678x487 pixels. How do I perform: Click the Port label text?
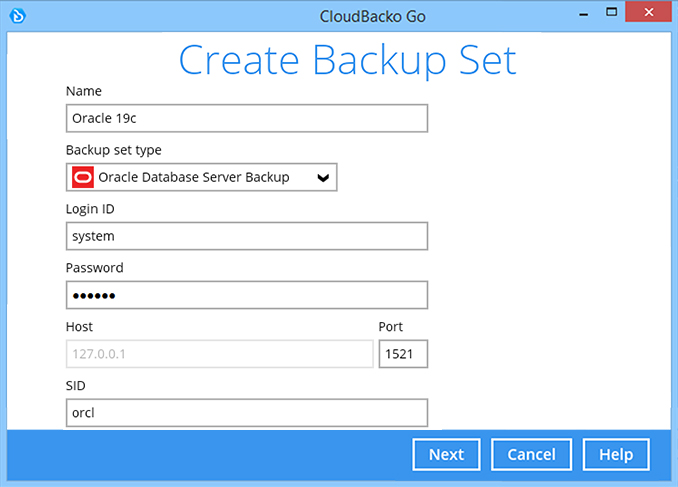390,327
